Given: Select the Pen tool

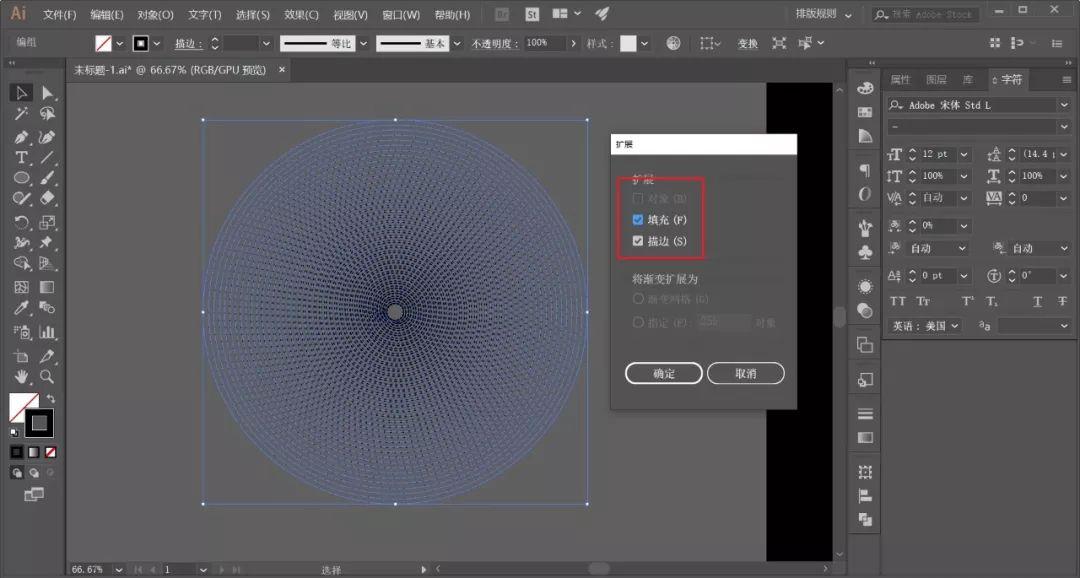Looking at the screenshot, I should tap(21, 136).
